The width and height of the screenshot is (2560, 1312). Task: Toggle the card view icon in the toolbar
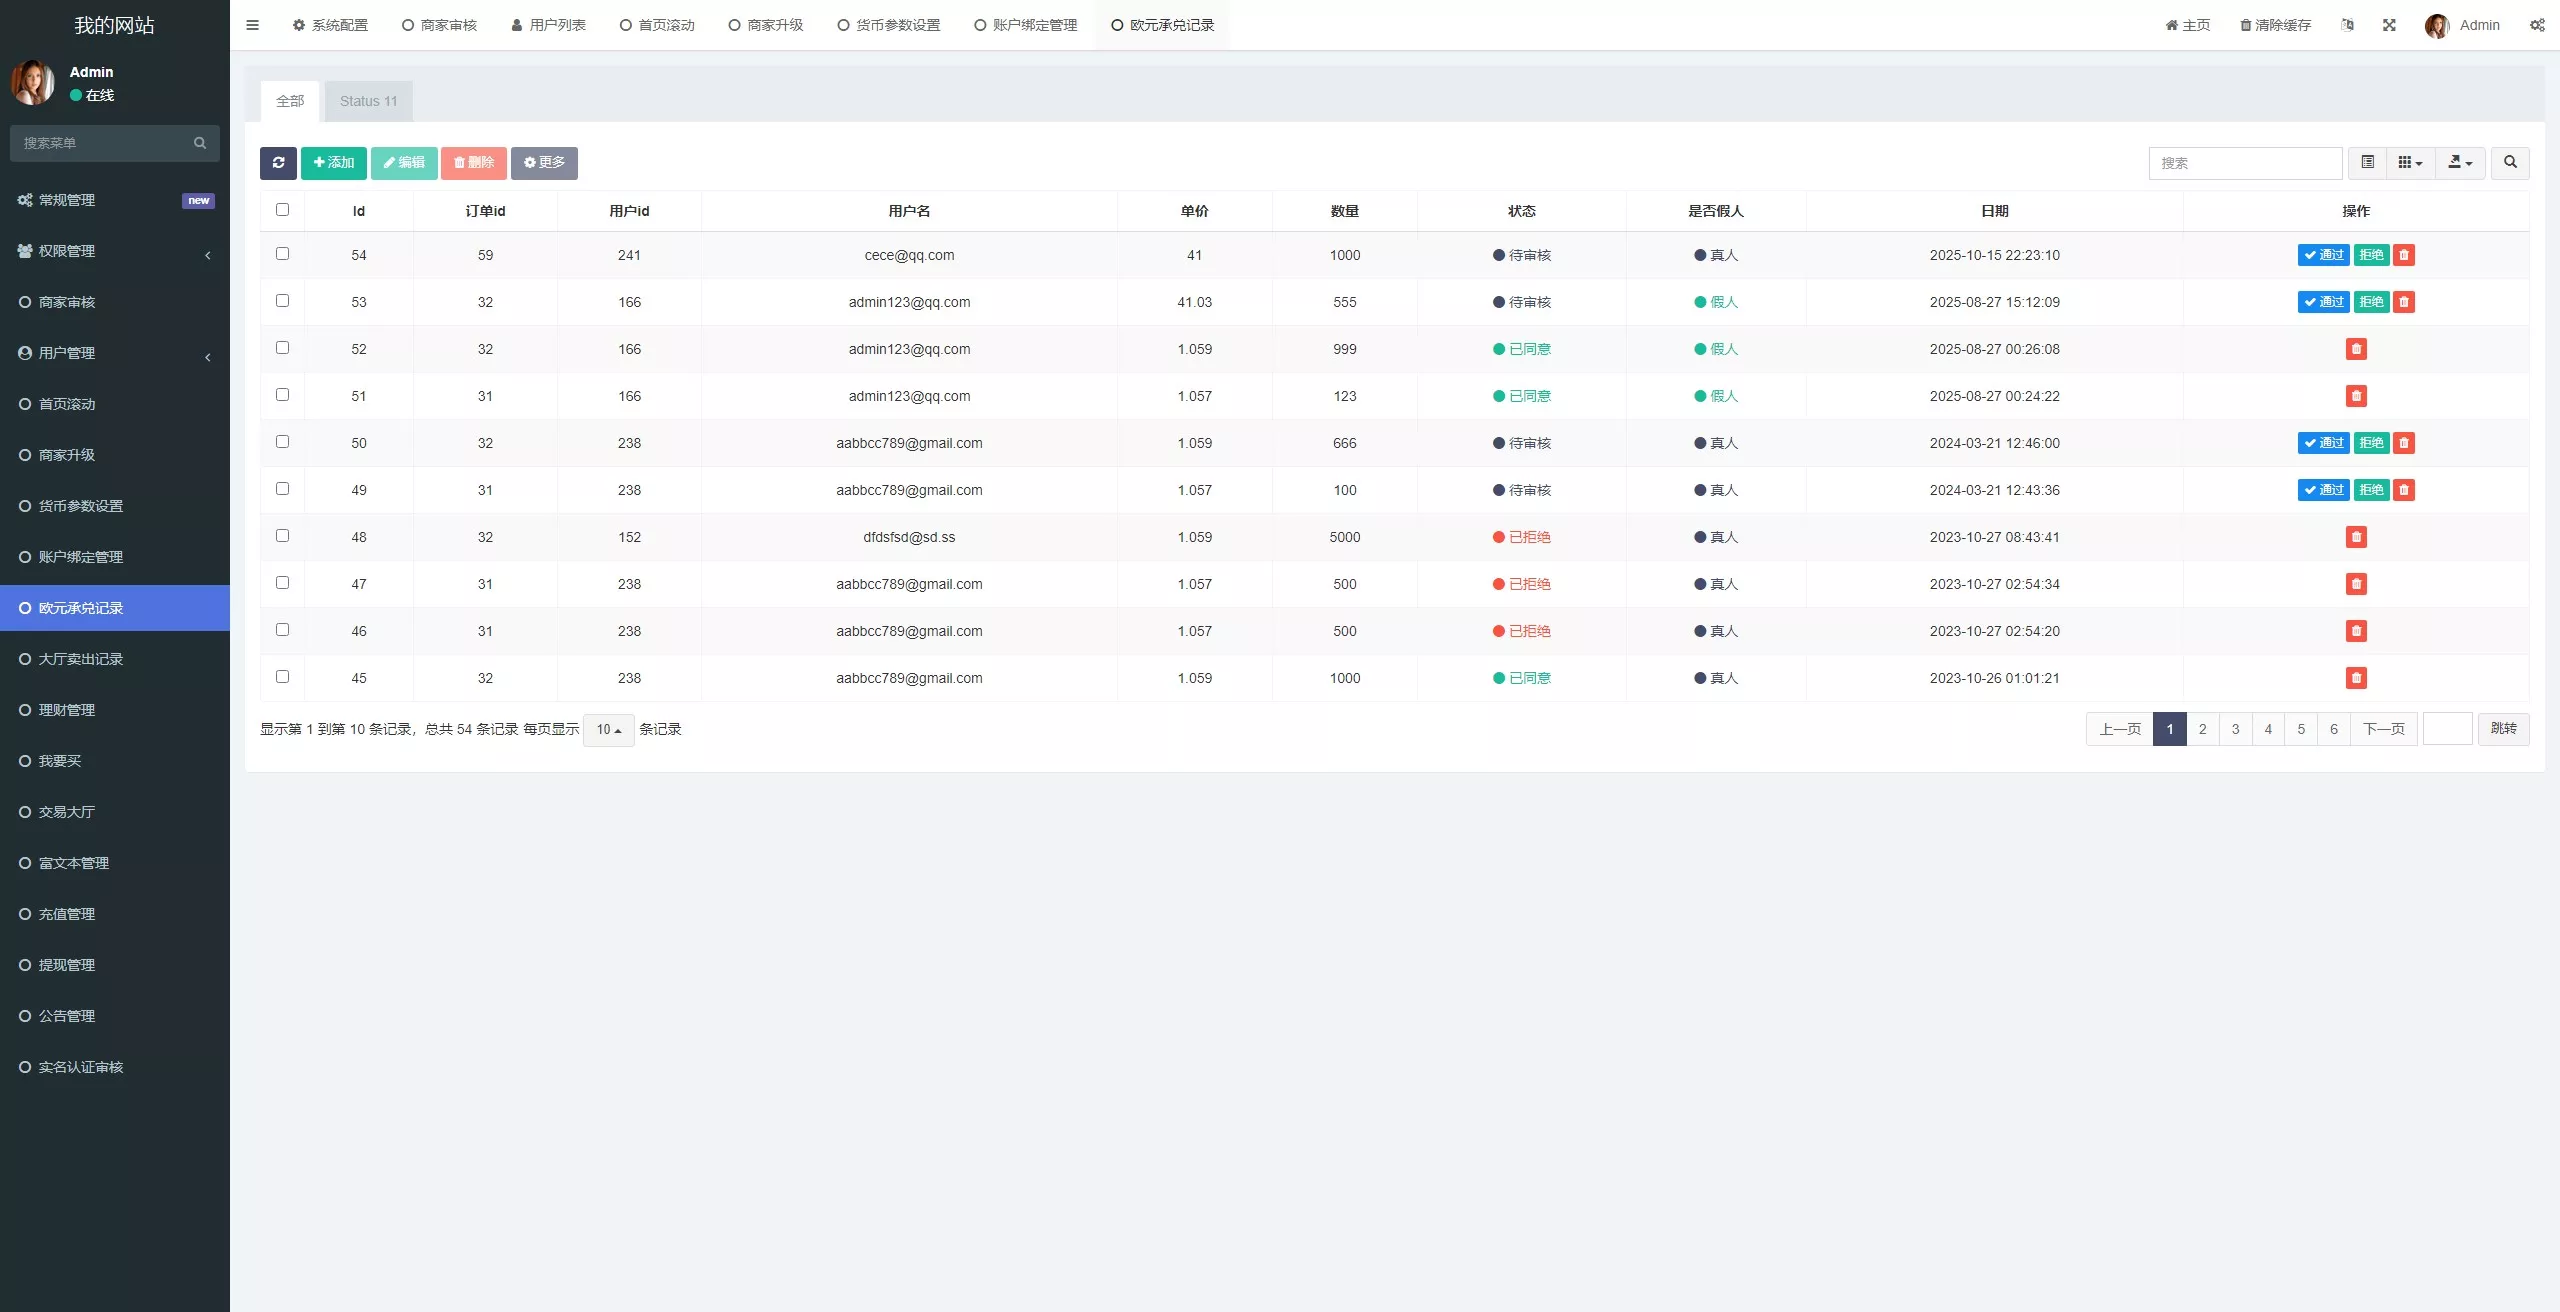pos(2367,163)
